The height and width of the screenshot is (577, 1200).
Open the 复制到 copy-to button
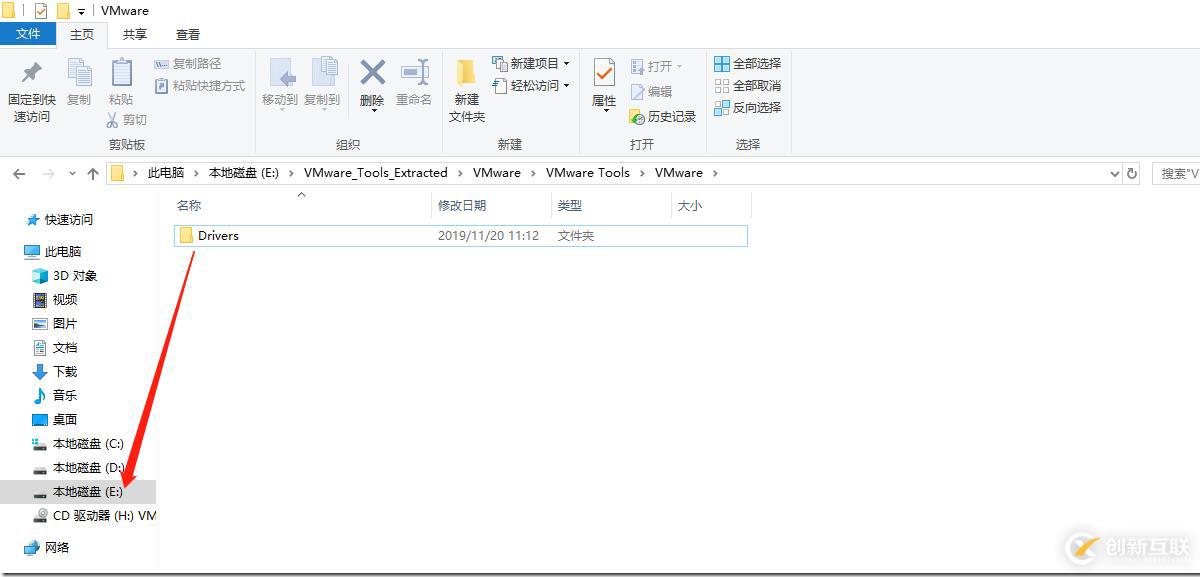click(x=322, y=82)
